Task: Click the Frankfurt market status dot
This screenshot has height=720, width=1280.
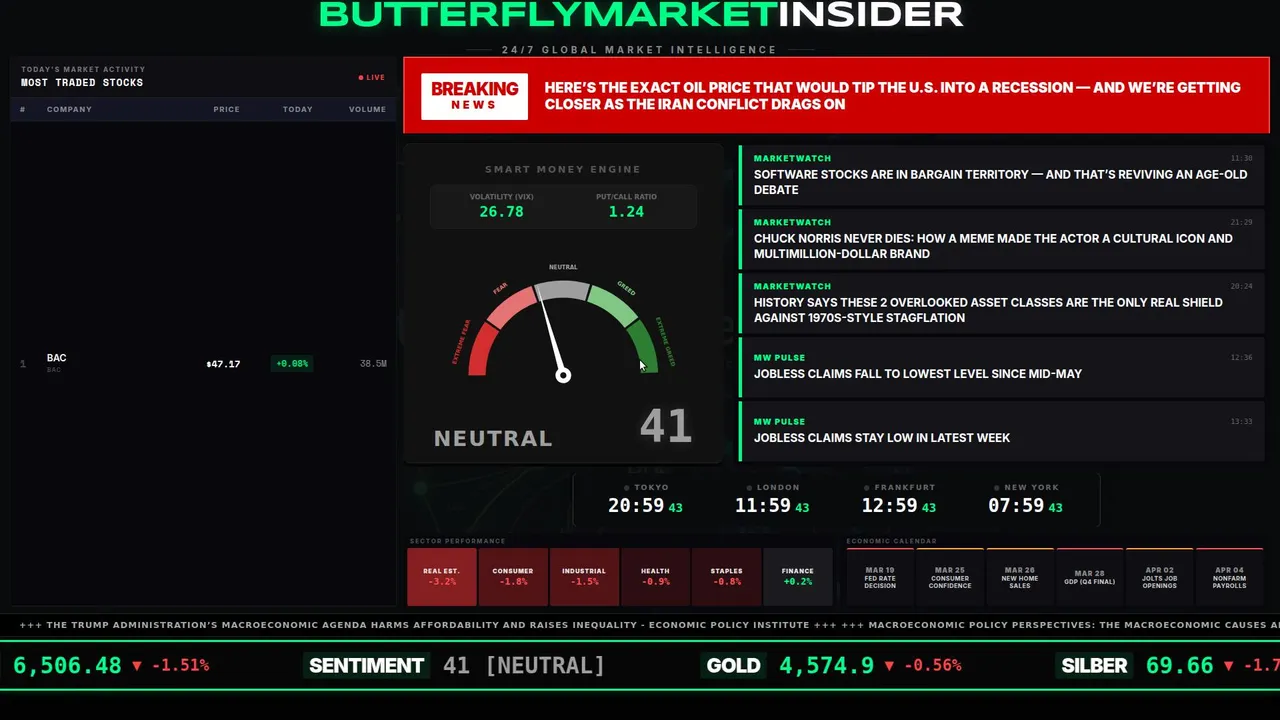Action: coord(866,488)
